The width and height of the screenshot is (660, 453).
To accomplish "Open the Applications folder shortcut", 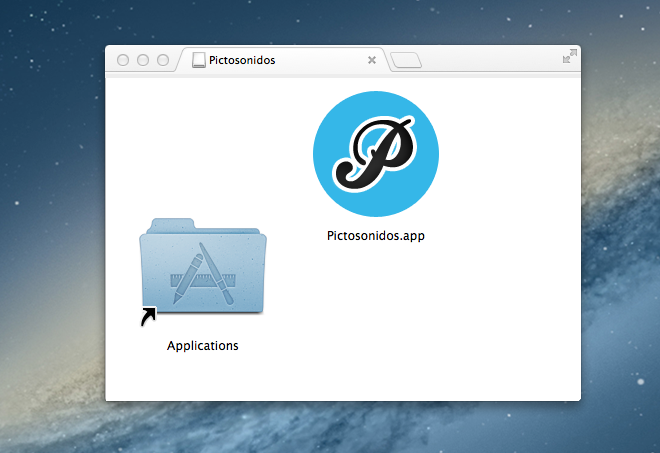I will click(203, 272).
